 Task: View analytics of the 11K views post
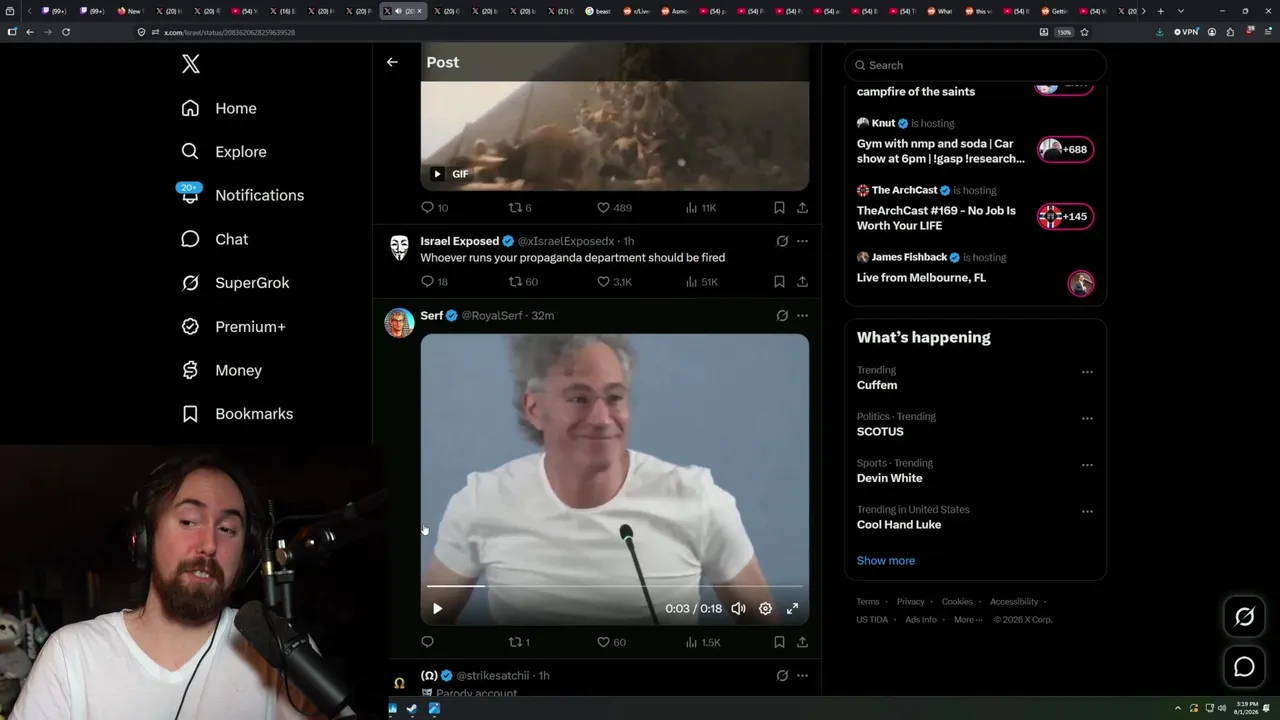pos(700,208)
